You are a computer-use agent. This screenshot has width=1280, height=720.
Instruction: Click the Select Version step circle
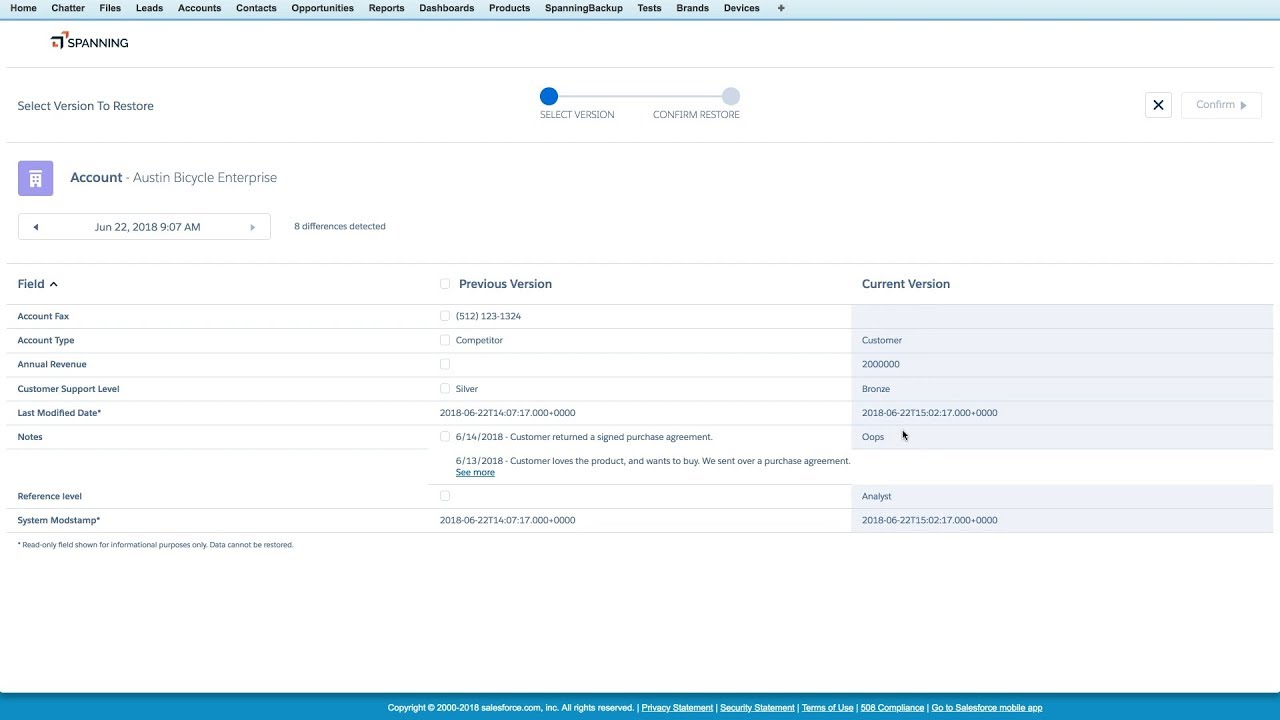click(x=549, y=97)
